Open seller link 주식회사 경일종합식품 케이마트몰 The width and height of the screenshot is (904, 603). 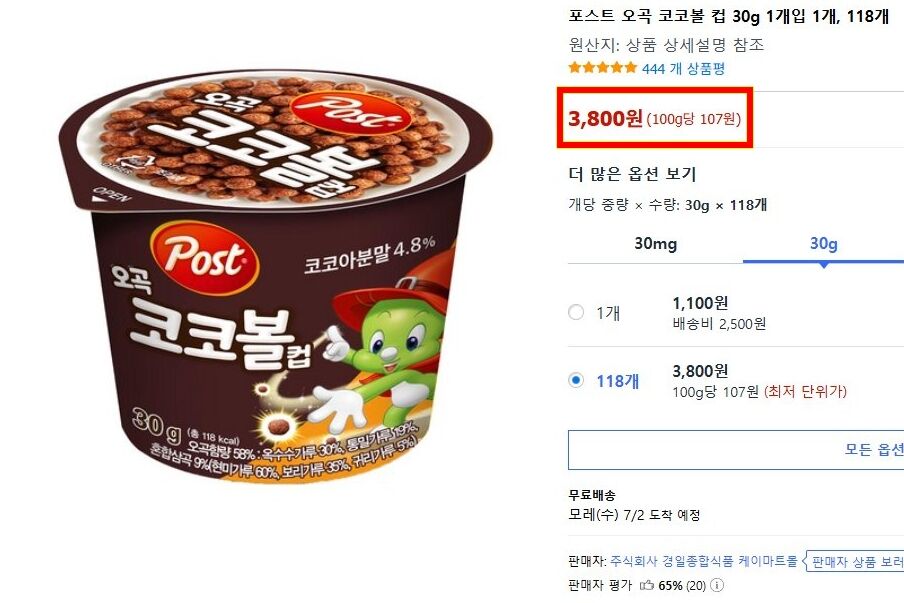click(703, 561)
